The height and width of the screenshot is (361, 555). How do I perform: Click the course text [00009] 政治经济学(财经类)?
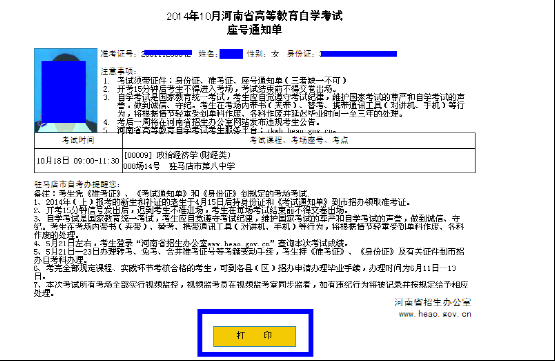[177, 155]
